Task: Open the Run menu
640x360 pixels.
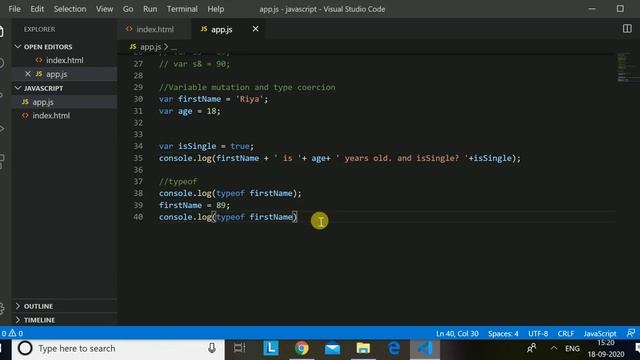Action: [x=150, y=9]
